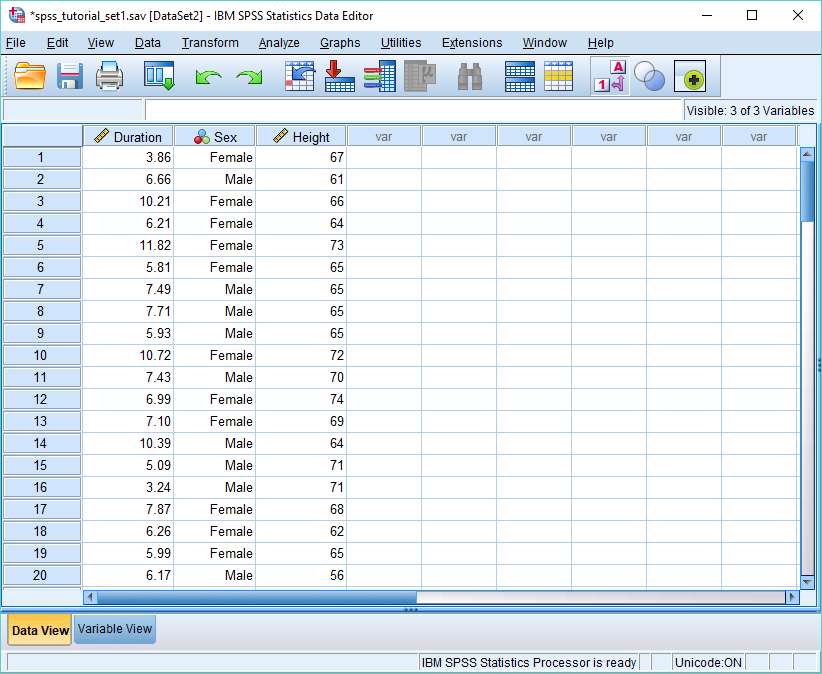This screenshot has width=822, height=674.
Task: Click the Show all variables plus icon
Action: 690,77
